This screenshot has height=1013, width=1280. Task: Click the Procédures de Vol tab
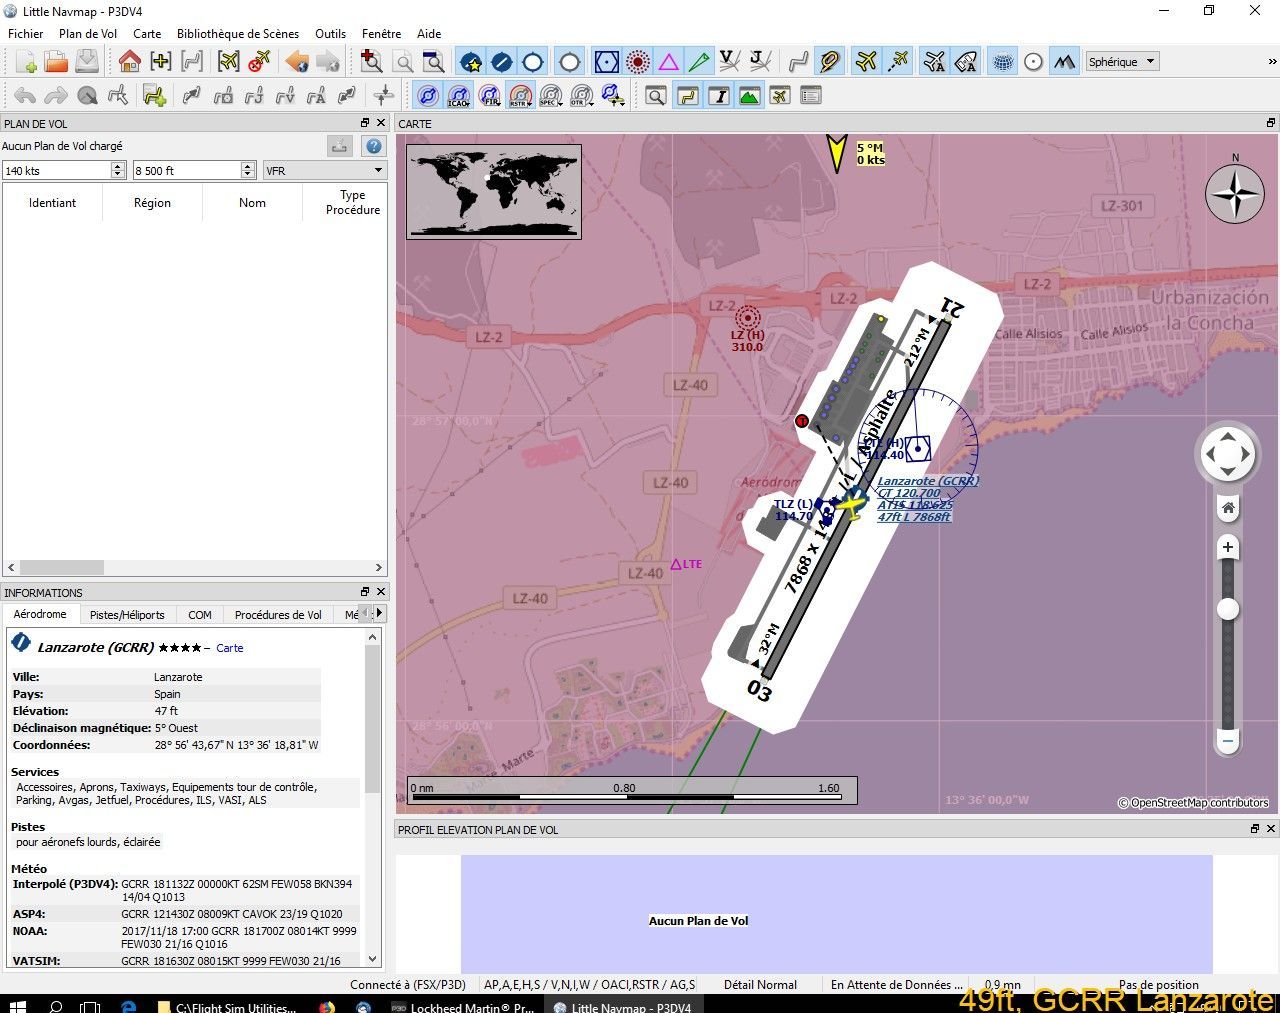(278, 615)
